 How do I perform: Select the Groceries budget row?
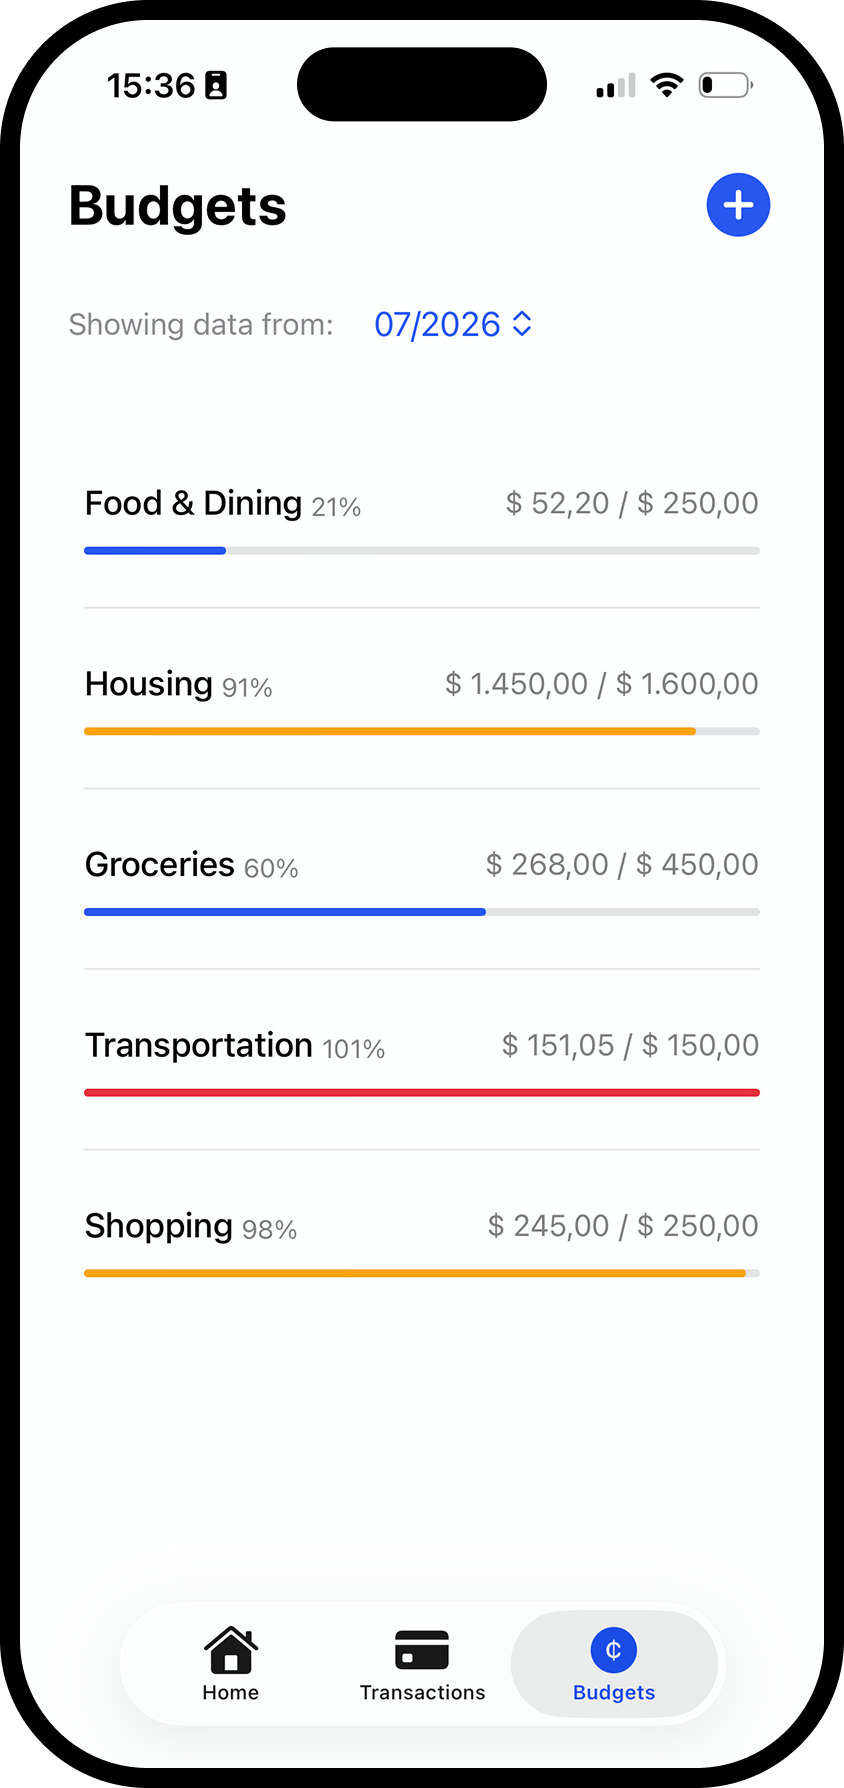[x=422, y=879]
